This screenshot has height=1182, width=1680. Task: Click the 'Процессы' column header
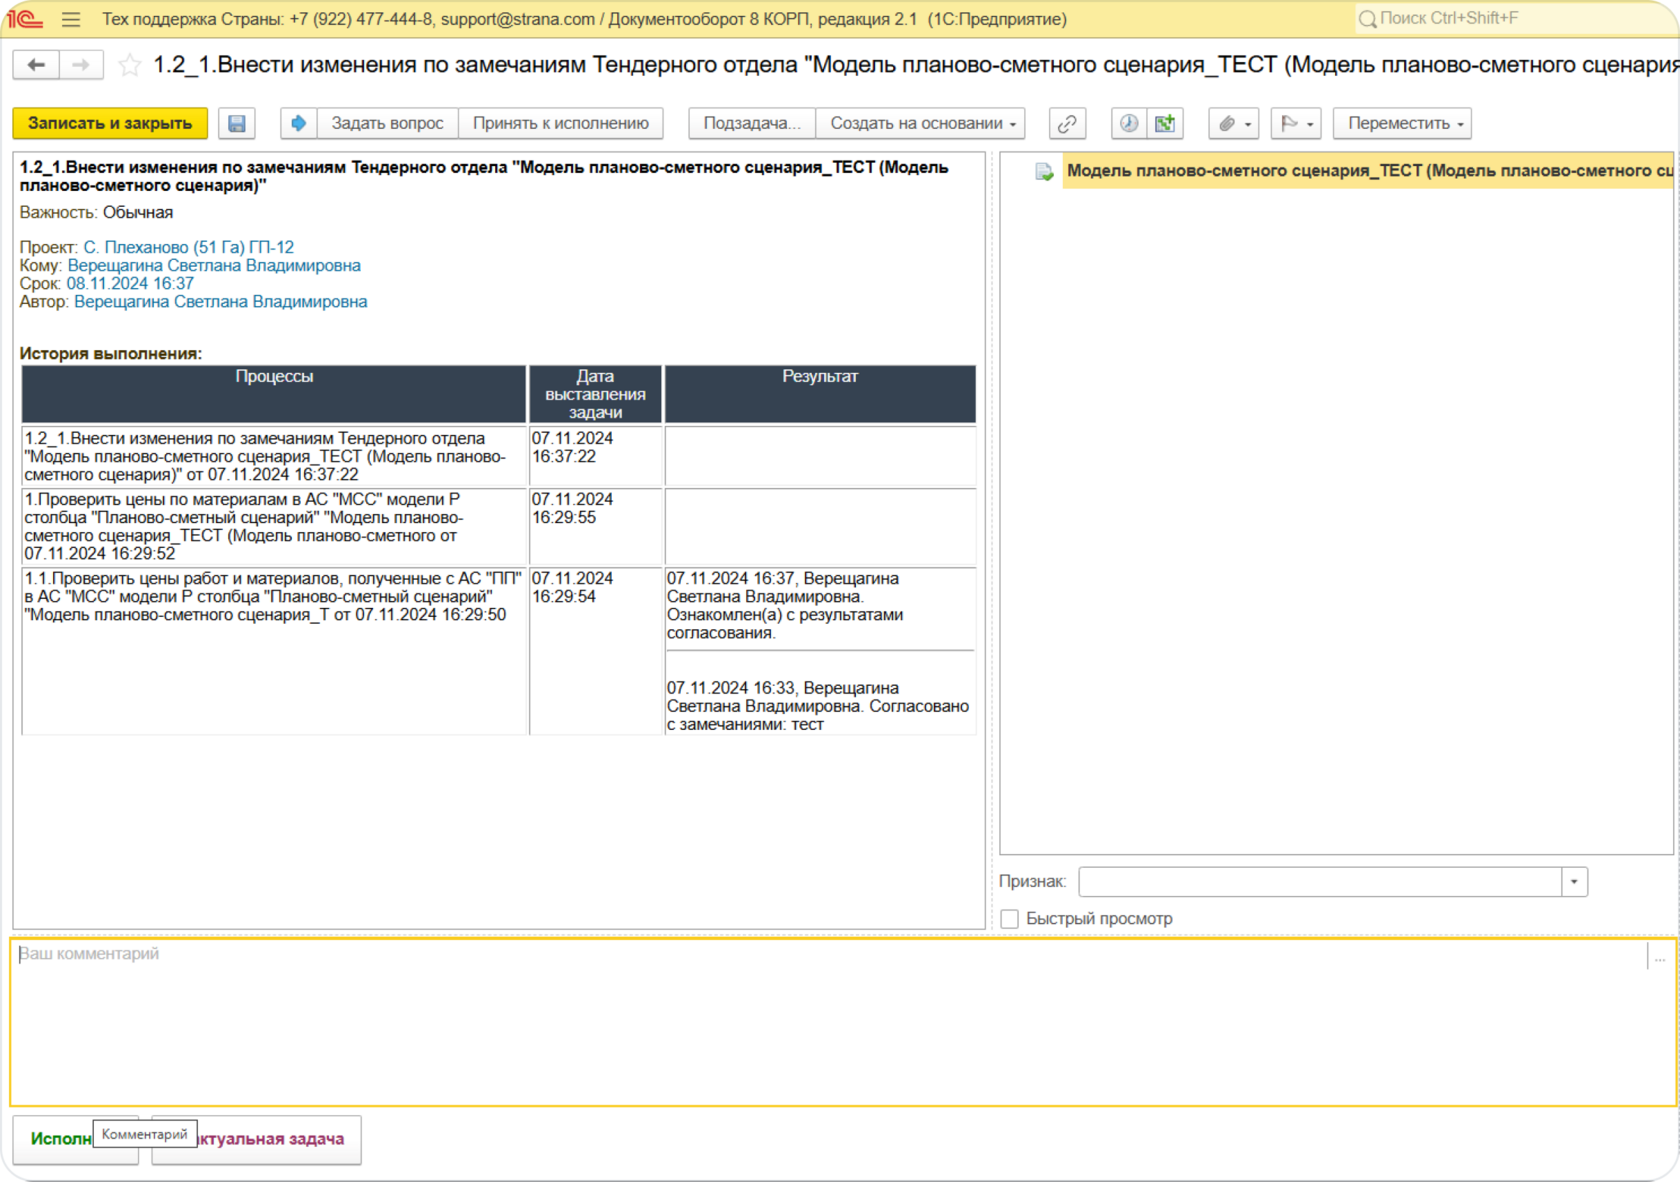274,394
